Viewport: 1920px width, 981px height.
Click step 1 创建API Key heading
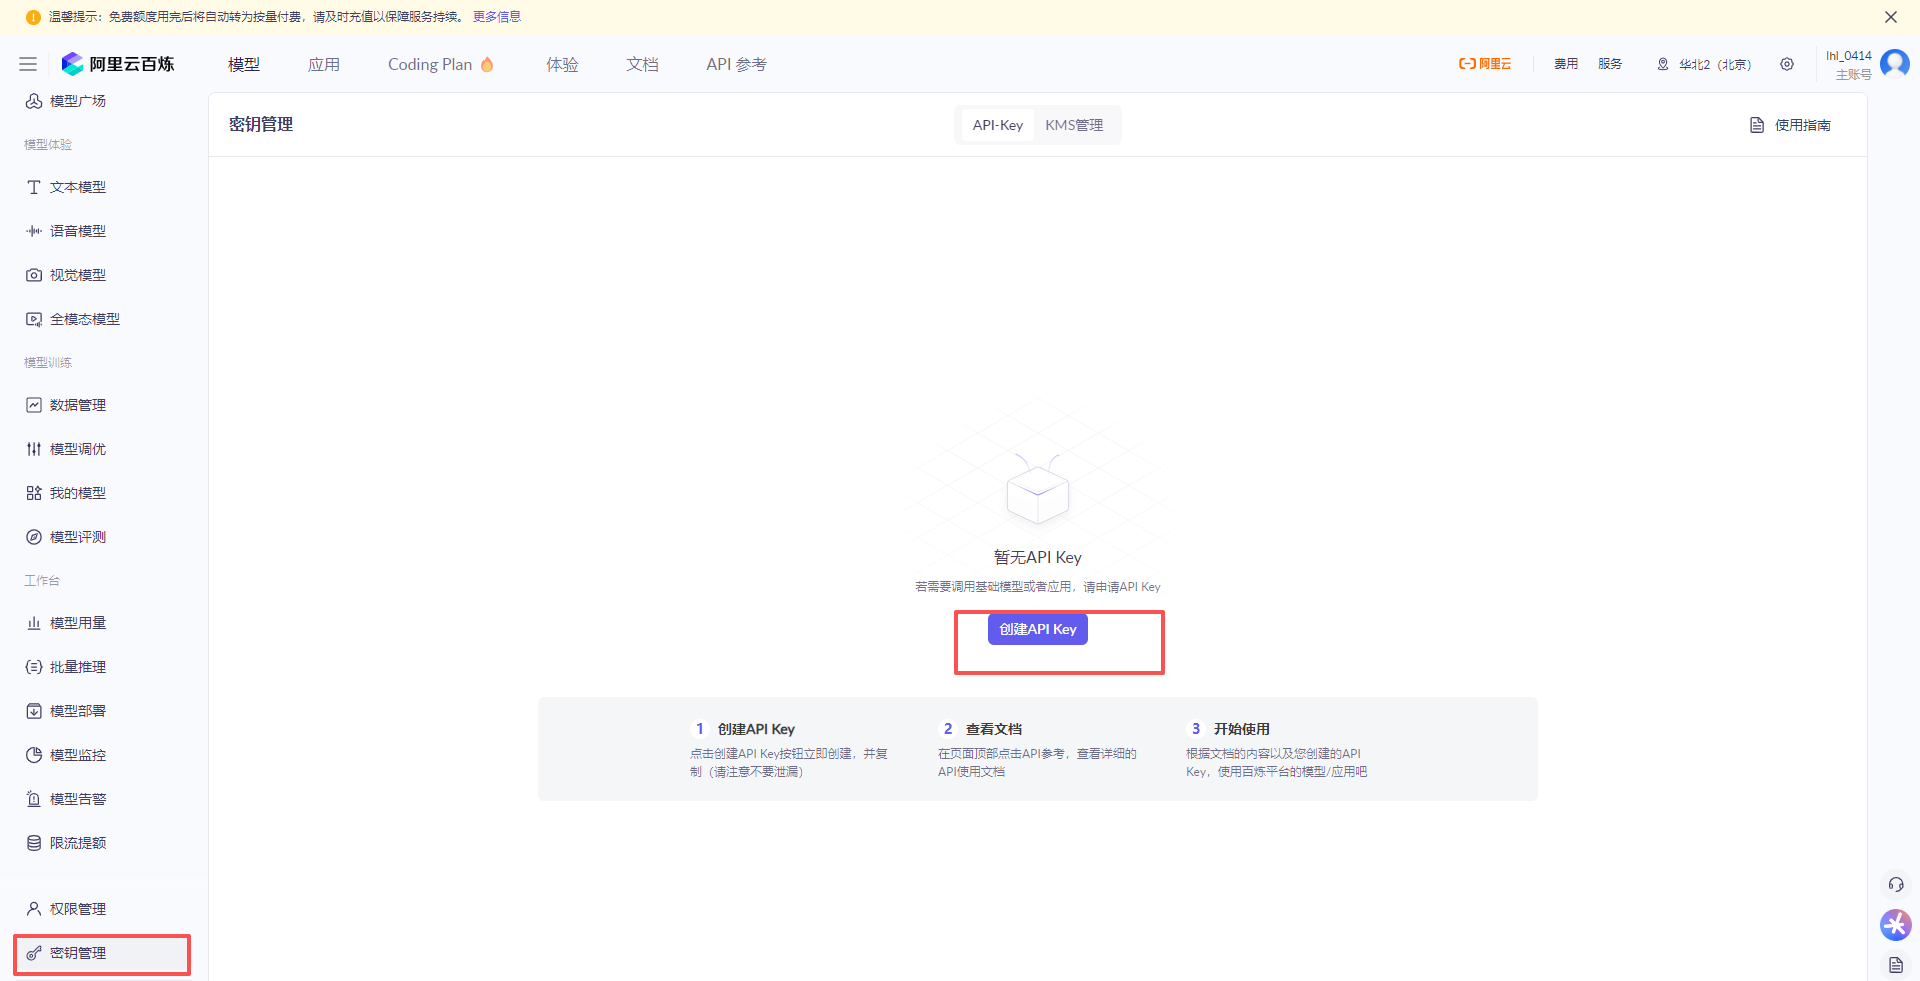pyautogui.click(x=756, y=729)
